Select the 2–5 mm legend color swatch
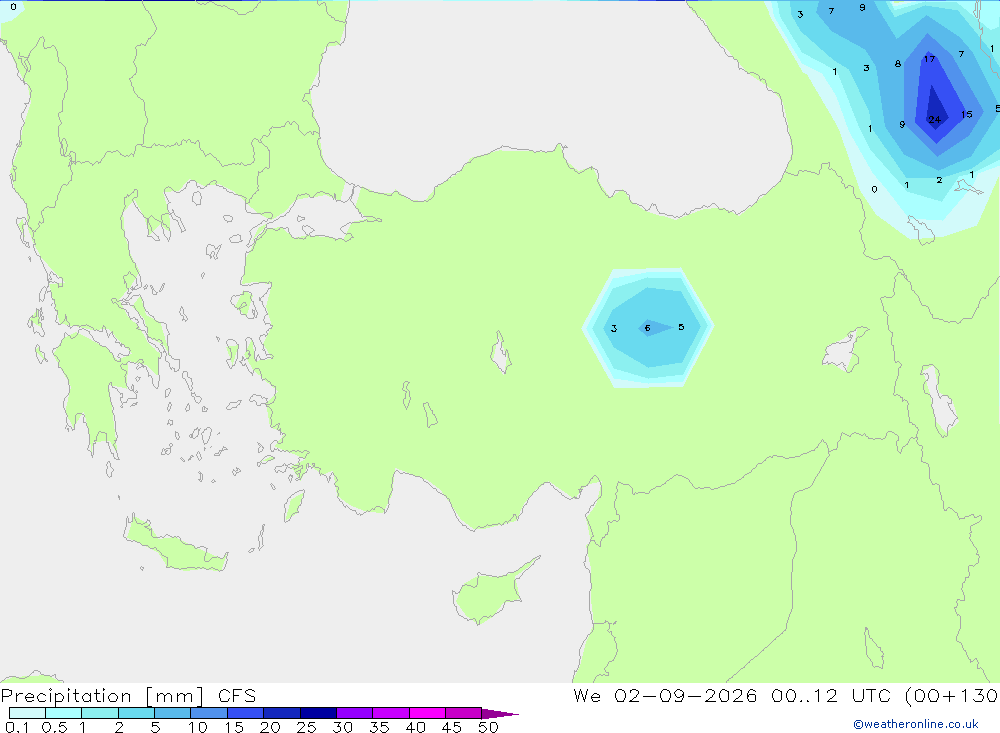The height and width of the screenshot is (733, 1000). [136, 713]
